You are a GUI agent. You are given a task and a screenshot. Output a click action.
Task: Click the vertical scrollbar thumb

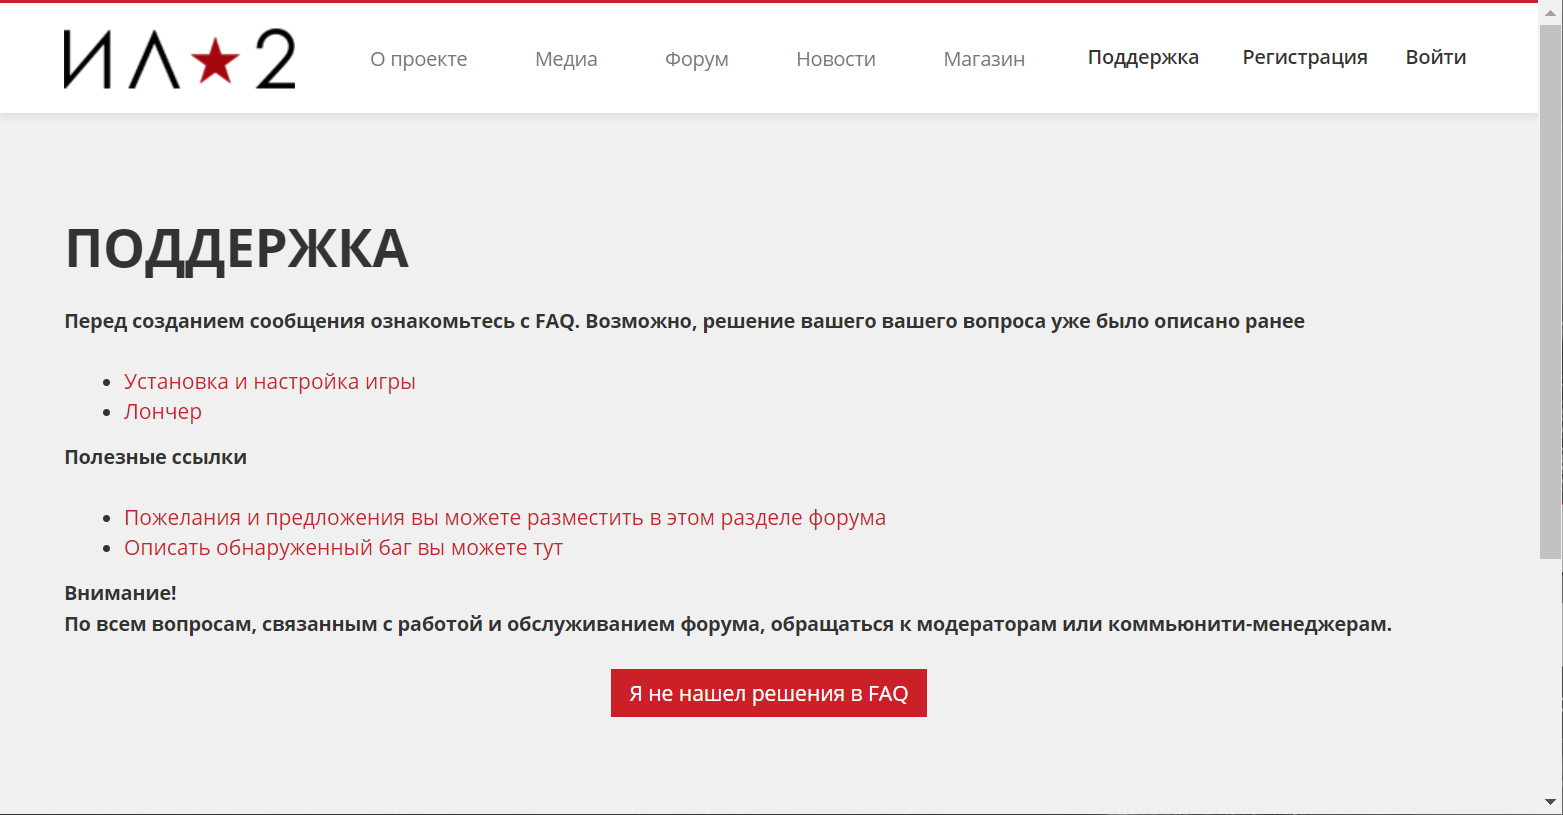coord(1551,291)
